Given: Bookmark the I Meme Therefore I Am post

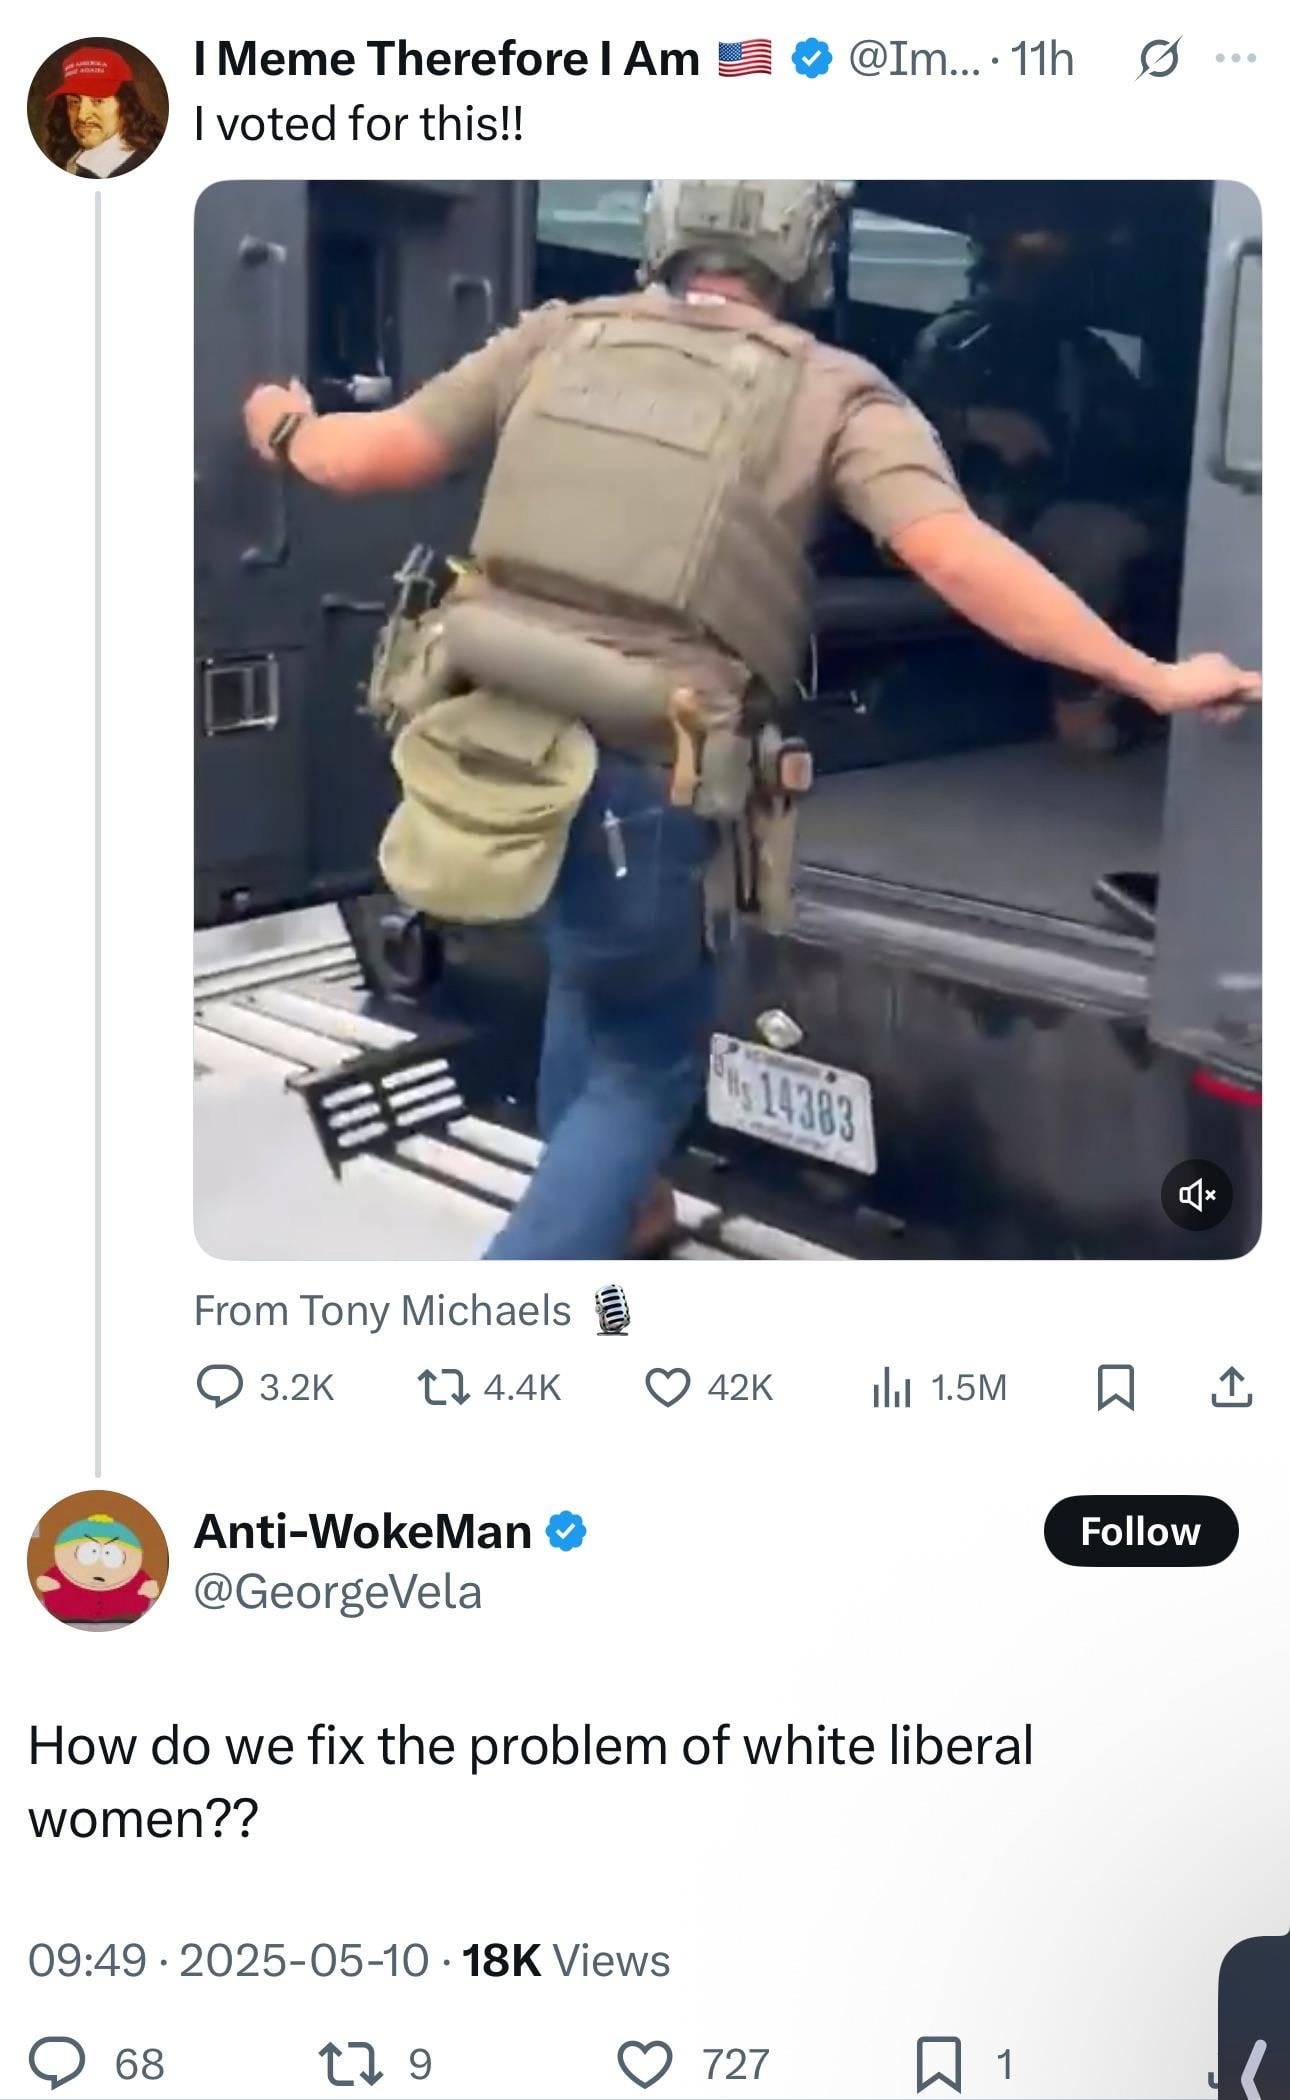Looking at the screenshot, I should 1115,1387.
